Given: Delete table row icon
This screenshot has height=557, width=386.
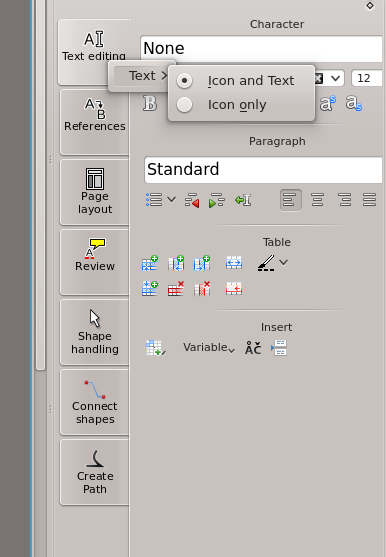Looking at the screenshot, I should point(176,288).
